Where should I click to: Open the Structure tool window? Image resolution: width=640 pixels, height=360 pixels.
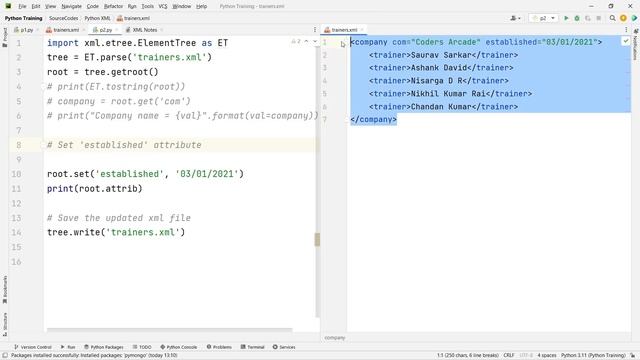coord(4,324)
